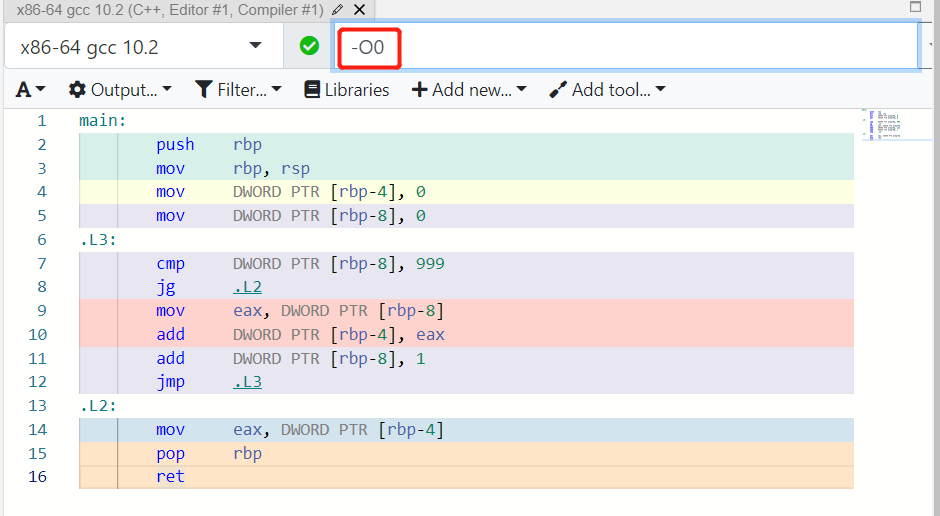The height and width of the screenshot is (516, 940).
Task: Click the green compilation success checkmark
Action: click(x=309, y=46)
